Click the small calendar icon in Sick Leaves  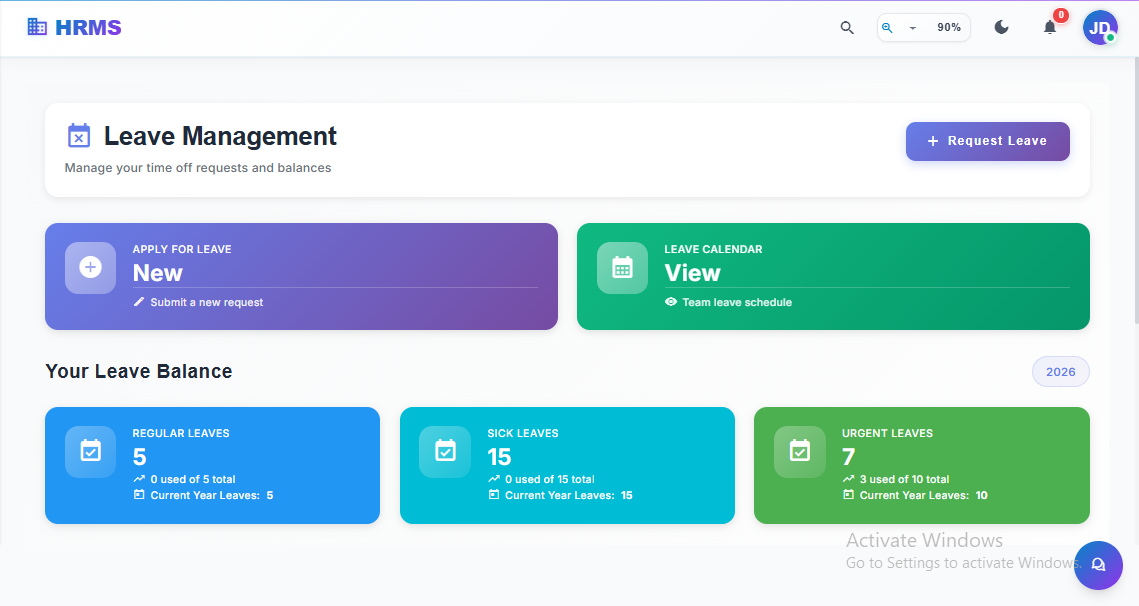pos(494,495)
